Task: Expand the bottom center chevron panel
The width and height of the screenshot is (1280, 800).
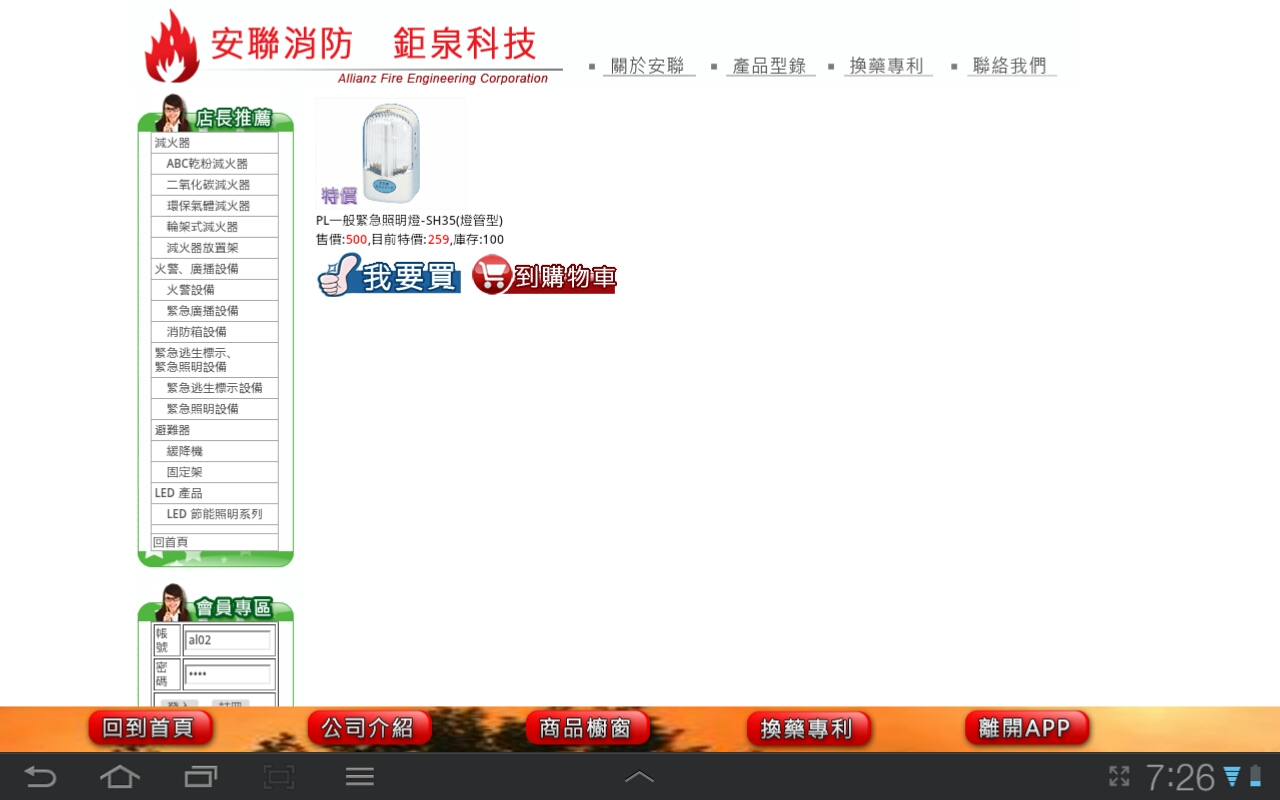Action: (x=639, y=777)
